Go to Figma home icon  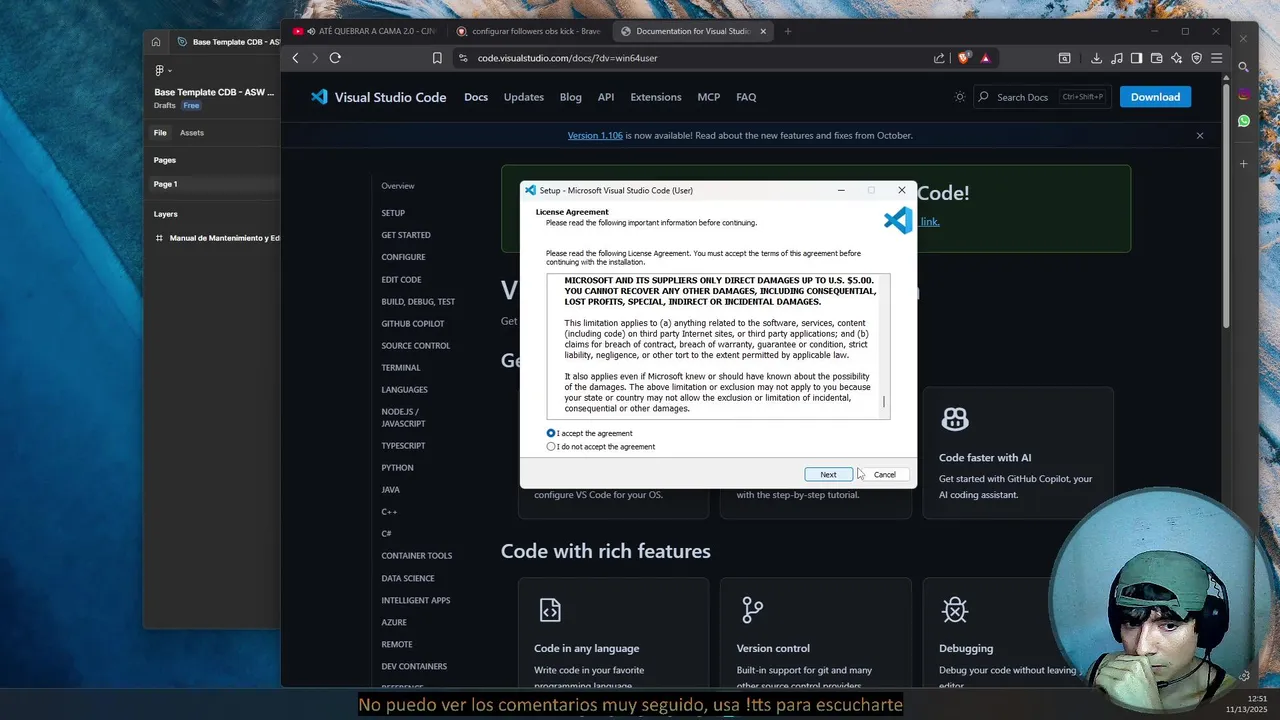coord(156,42)
